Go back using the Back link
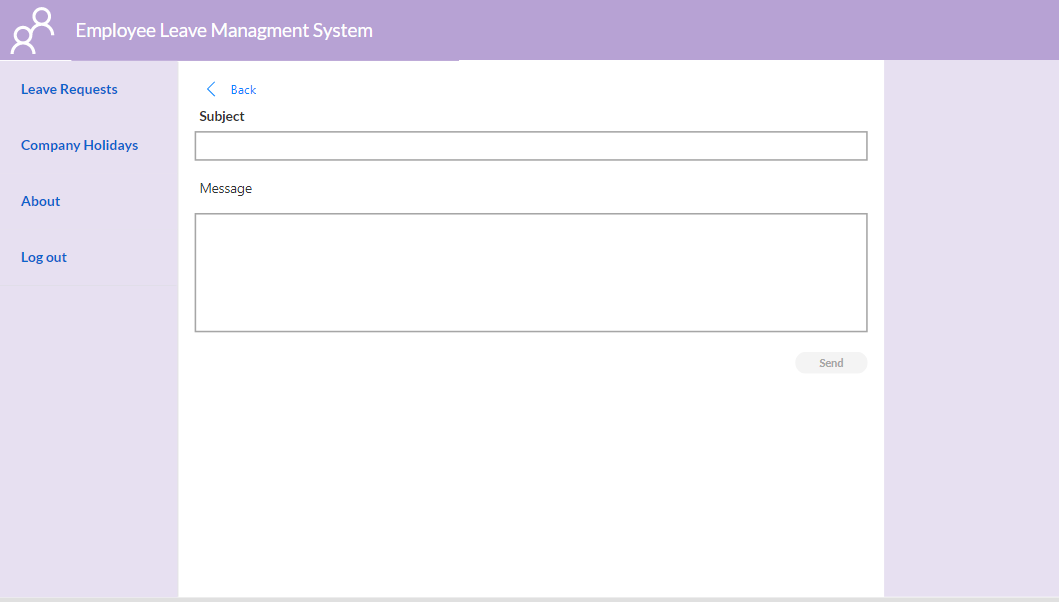The image size is (1059, 602). point(243,90)
